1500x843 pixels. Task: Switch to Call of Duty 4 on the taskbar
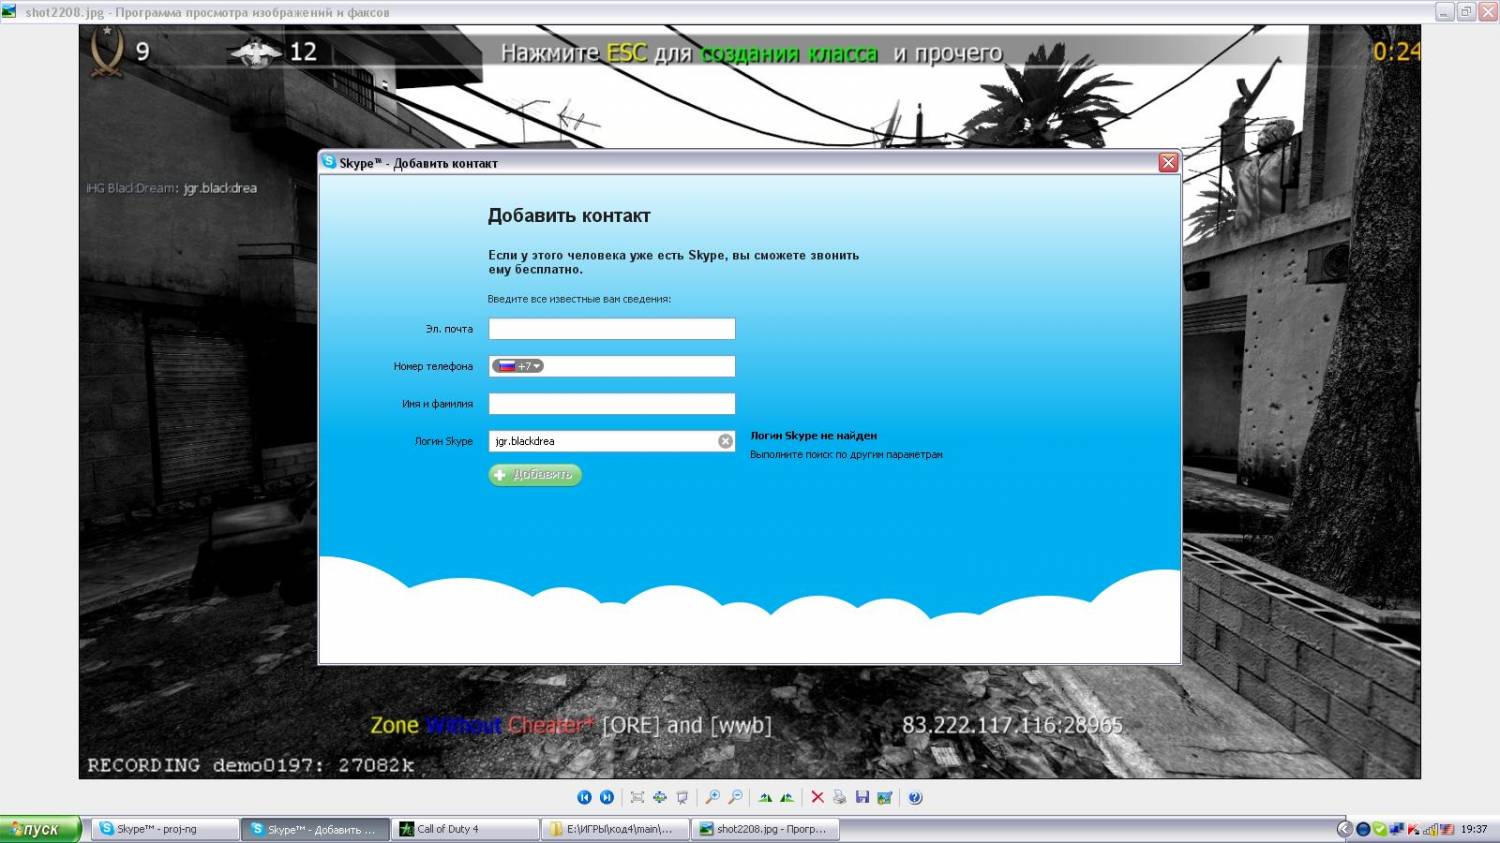point(465,829)
